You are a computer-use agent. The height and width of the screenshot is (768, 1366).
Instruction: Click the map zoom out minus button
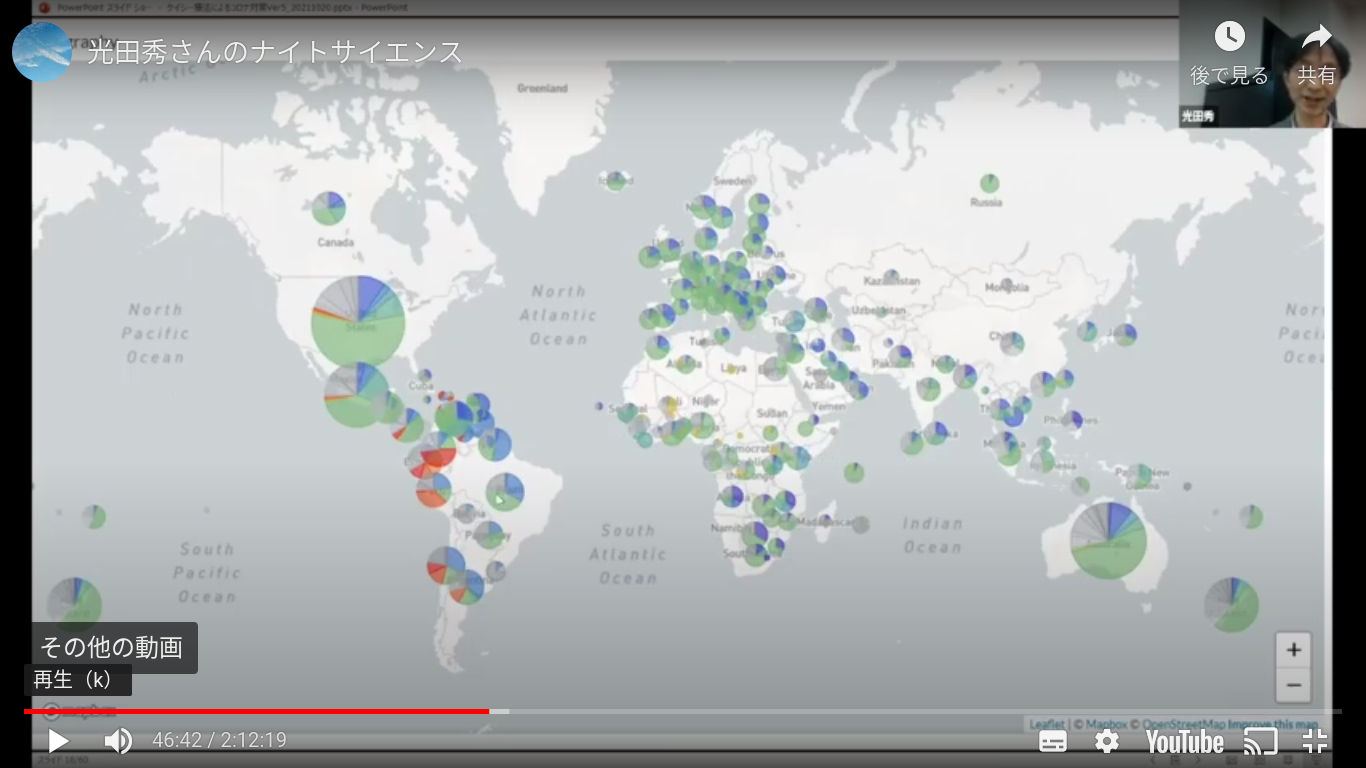click(1293, 685)
